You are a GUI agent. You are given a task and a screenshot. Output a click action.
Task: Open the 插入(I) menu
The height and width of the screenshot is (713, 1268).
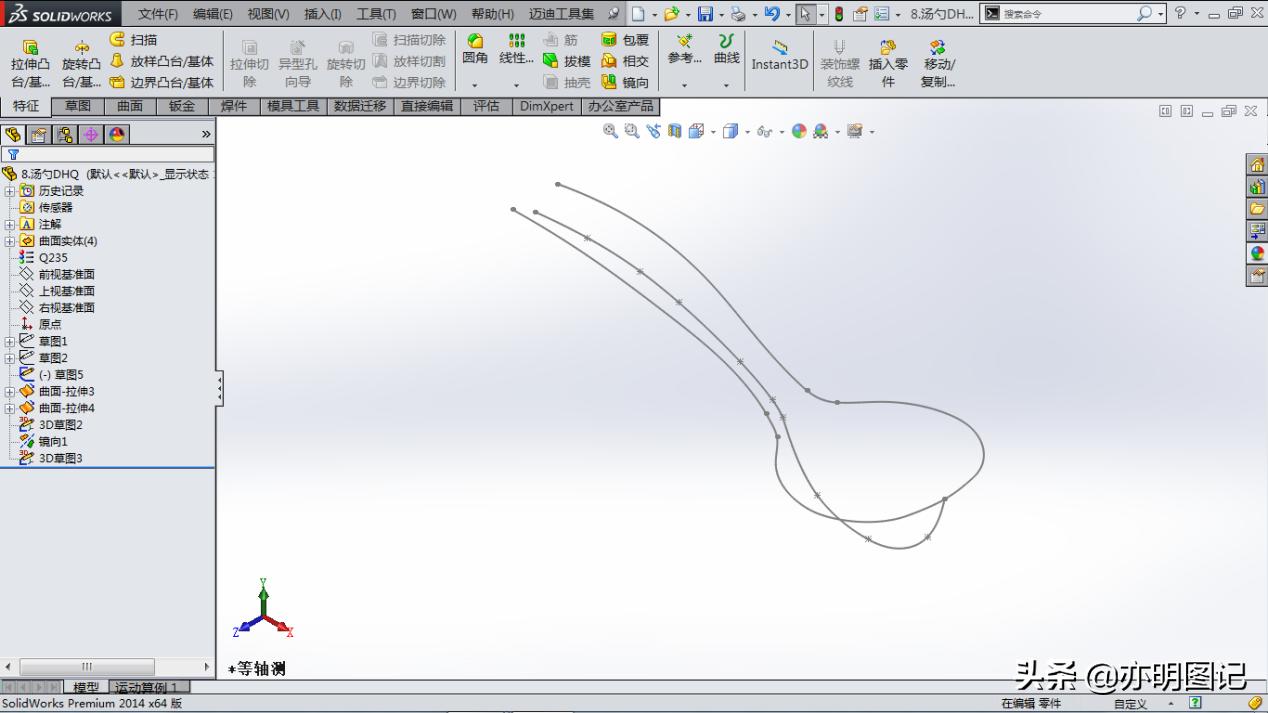pyautogui.click(x=320, y=13)
